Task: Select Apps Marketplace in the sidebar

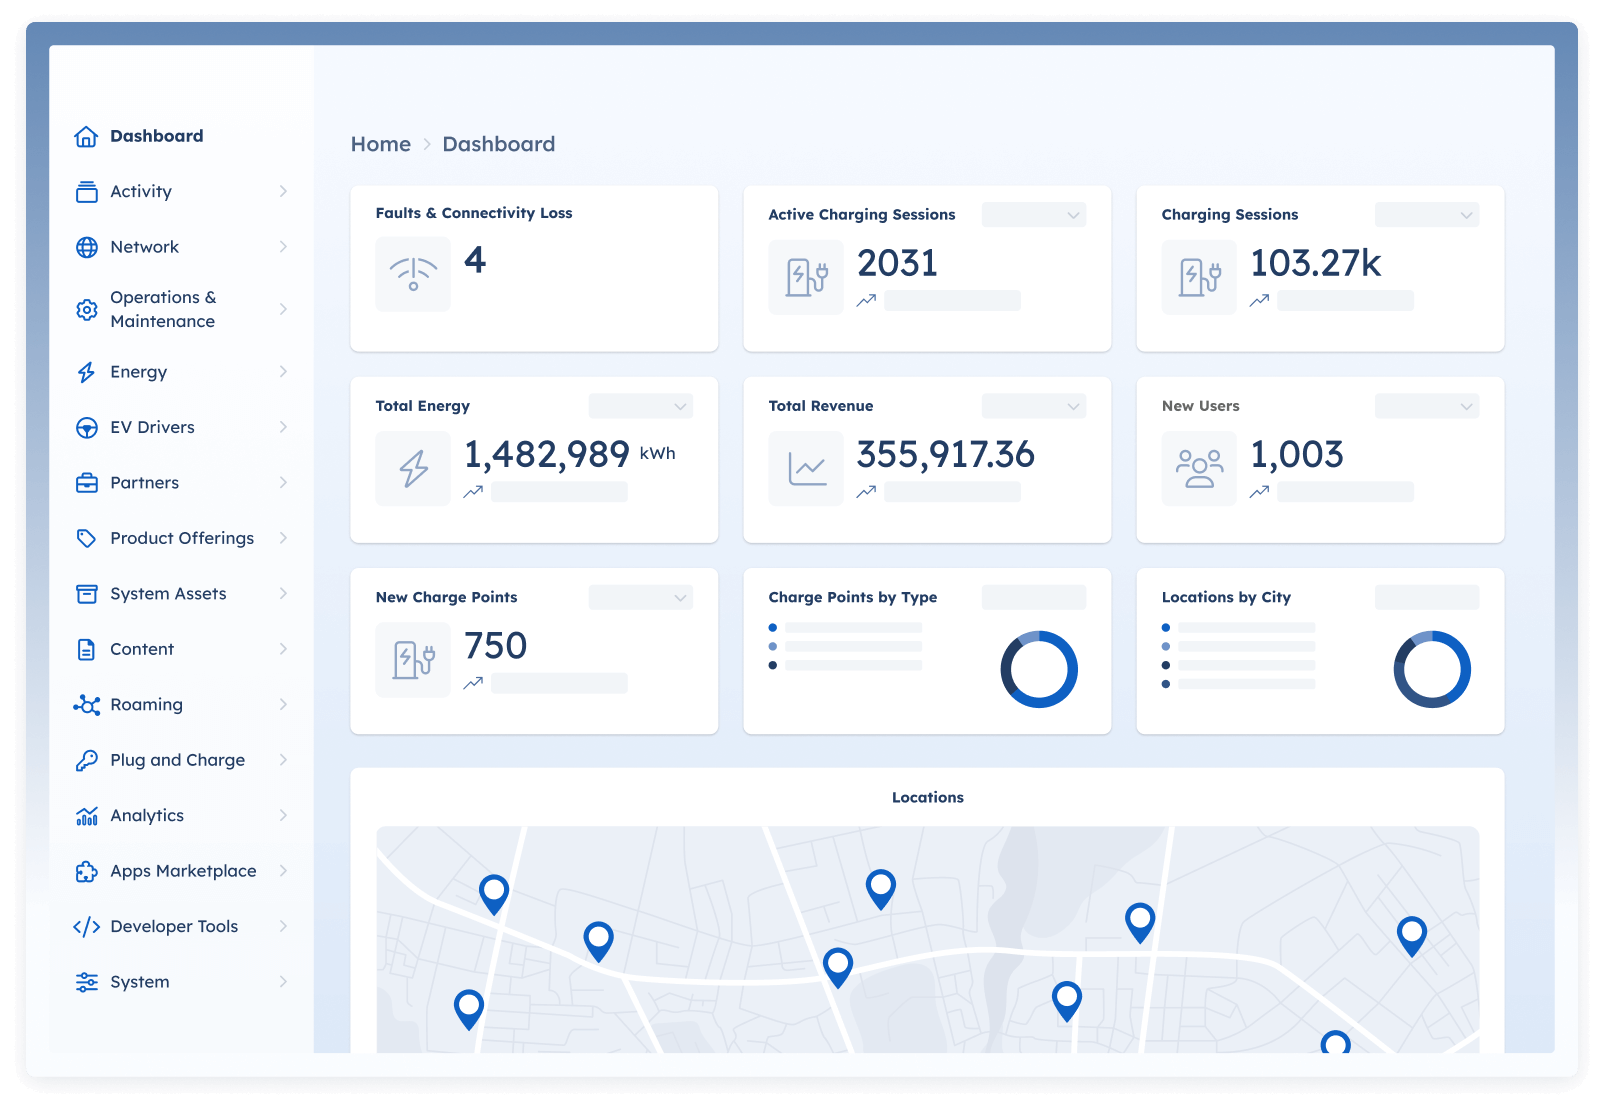Action: pyautogui.click(x=183, y=871)
